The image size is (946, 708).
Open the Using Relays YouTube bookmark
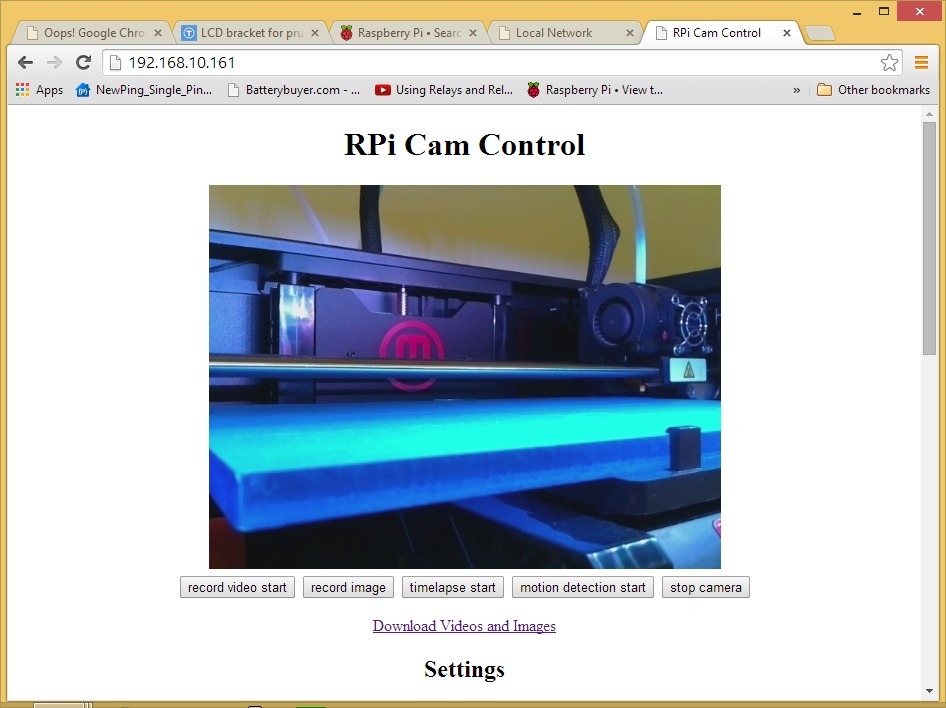(443, 90)
